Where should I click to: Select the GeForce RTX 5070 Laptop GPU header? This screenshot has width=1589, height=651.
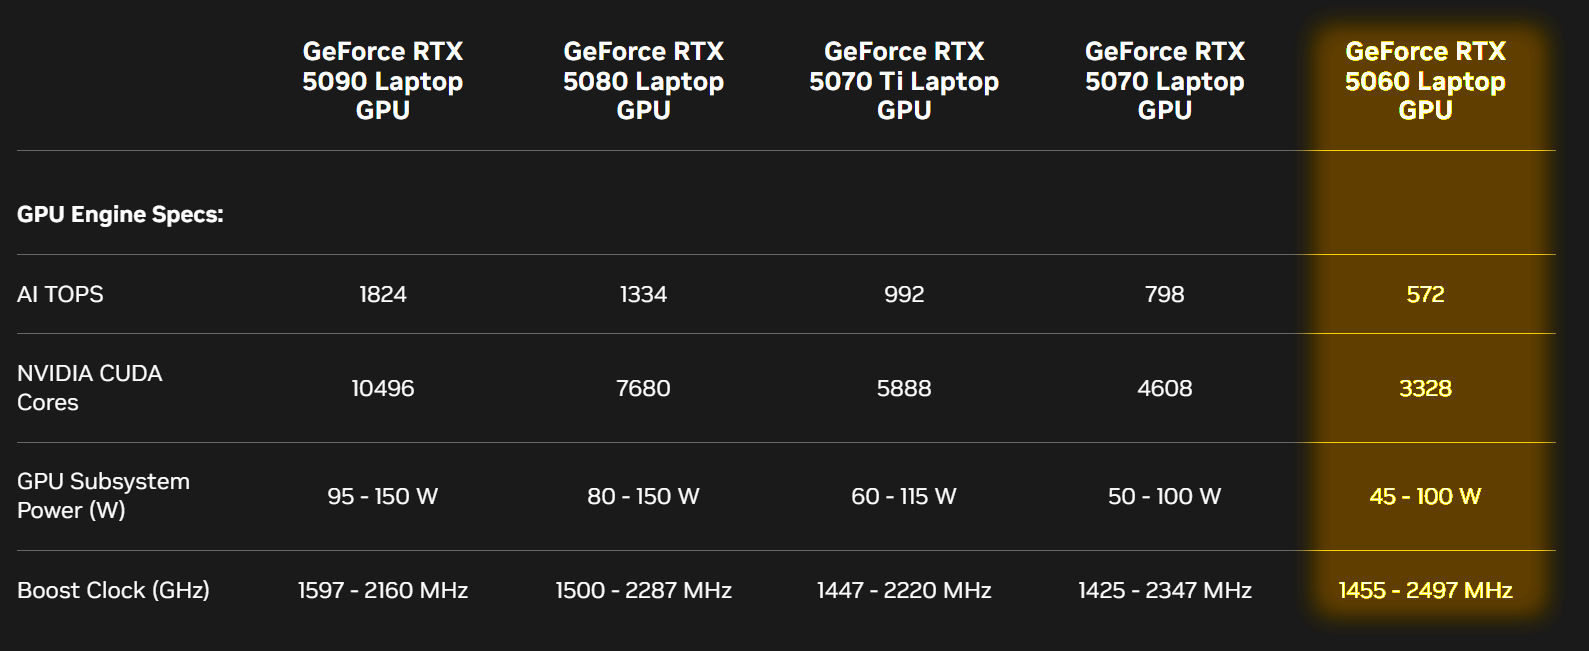pos(1165,81)
